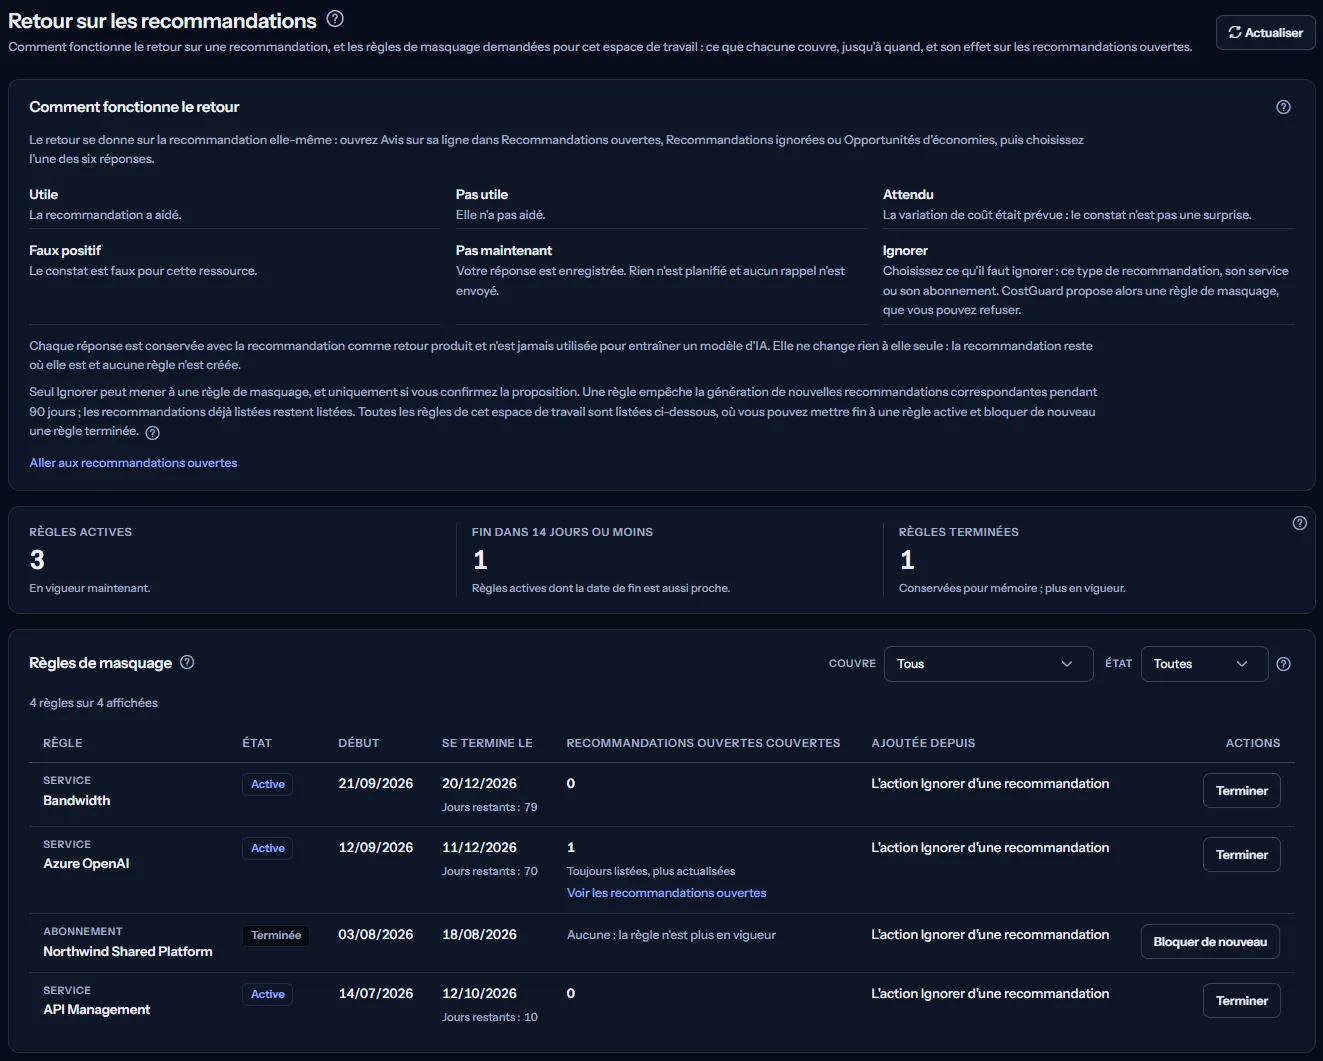
Task: Click the Ignorer response heading
Action: 905,251
